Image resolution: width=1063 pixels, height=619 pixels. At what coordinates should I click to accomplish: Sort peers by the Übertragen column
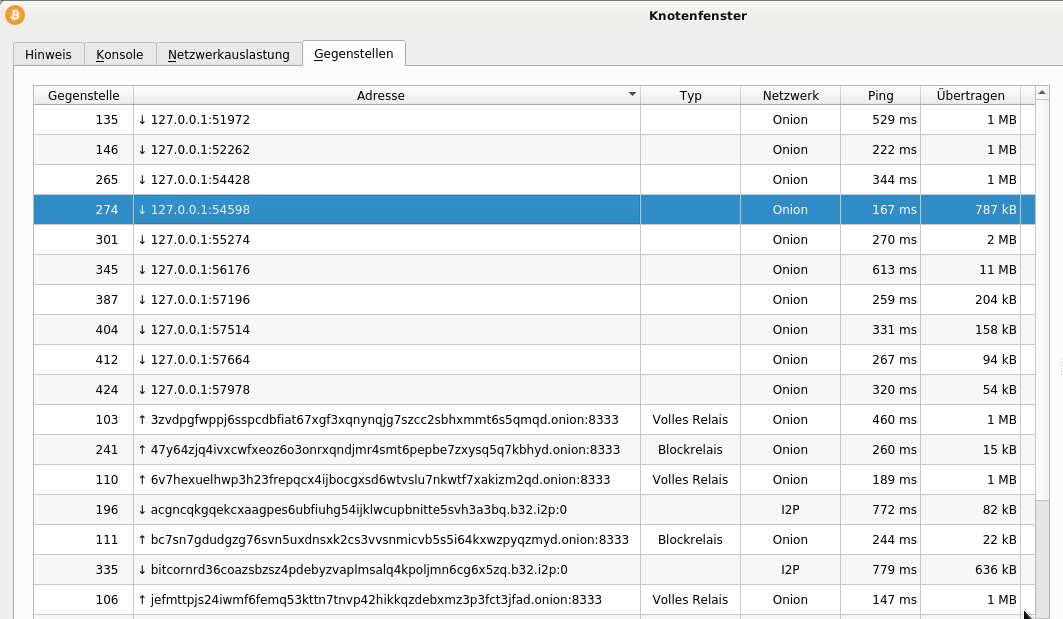[x=969, y=94]
